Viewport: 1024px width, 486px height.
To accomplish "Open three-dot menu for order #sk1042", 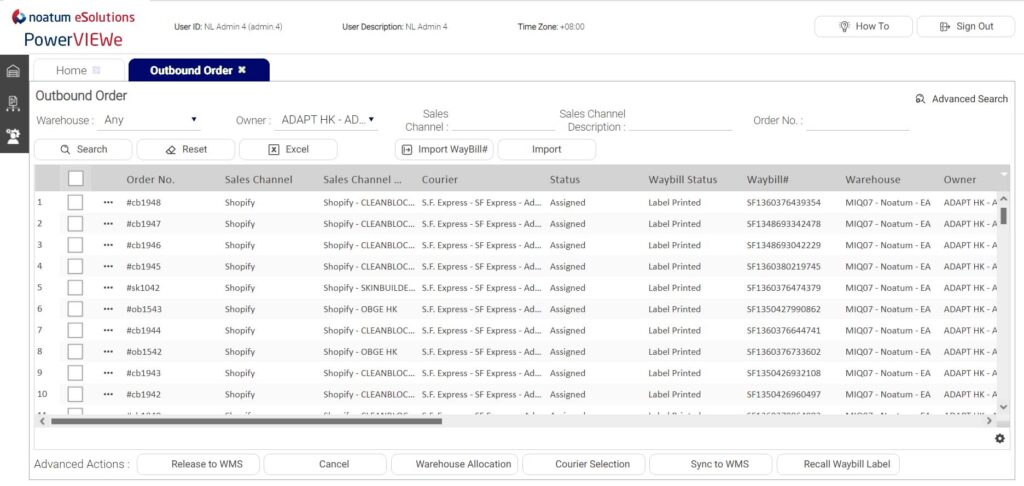I will (x=108, y=288).
